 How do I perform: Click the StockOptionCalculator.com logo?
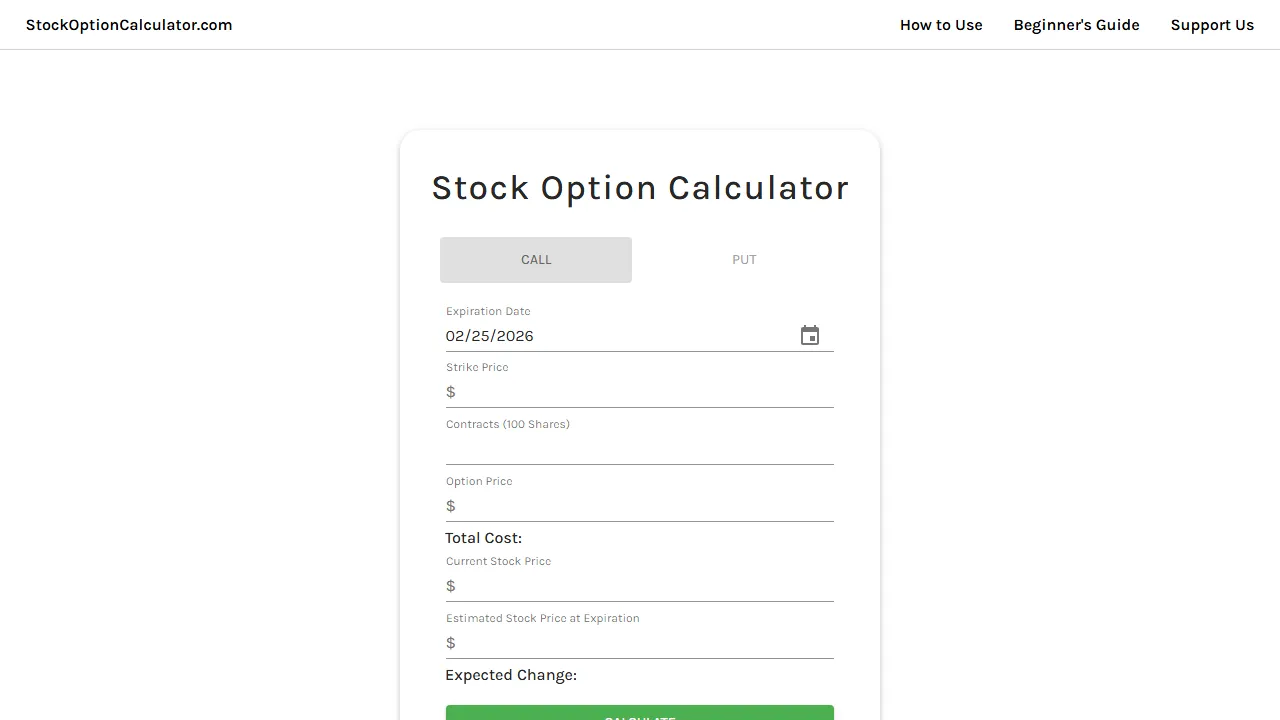point(129,25)
